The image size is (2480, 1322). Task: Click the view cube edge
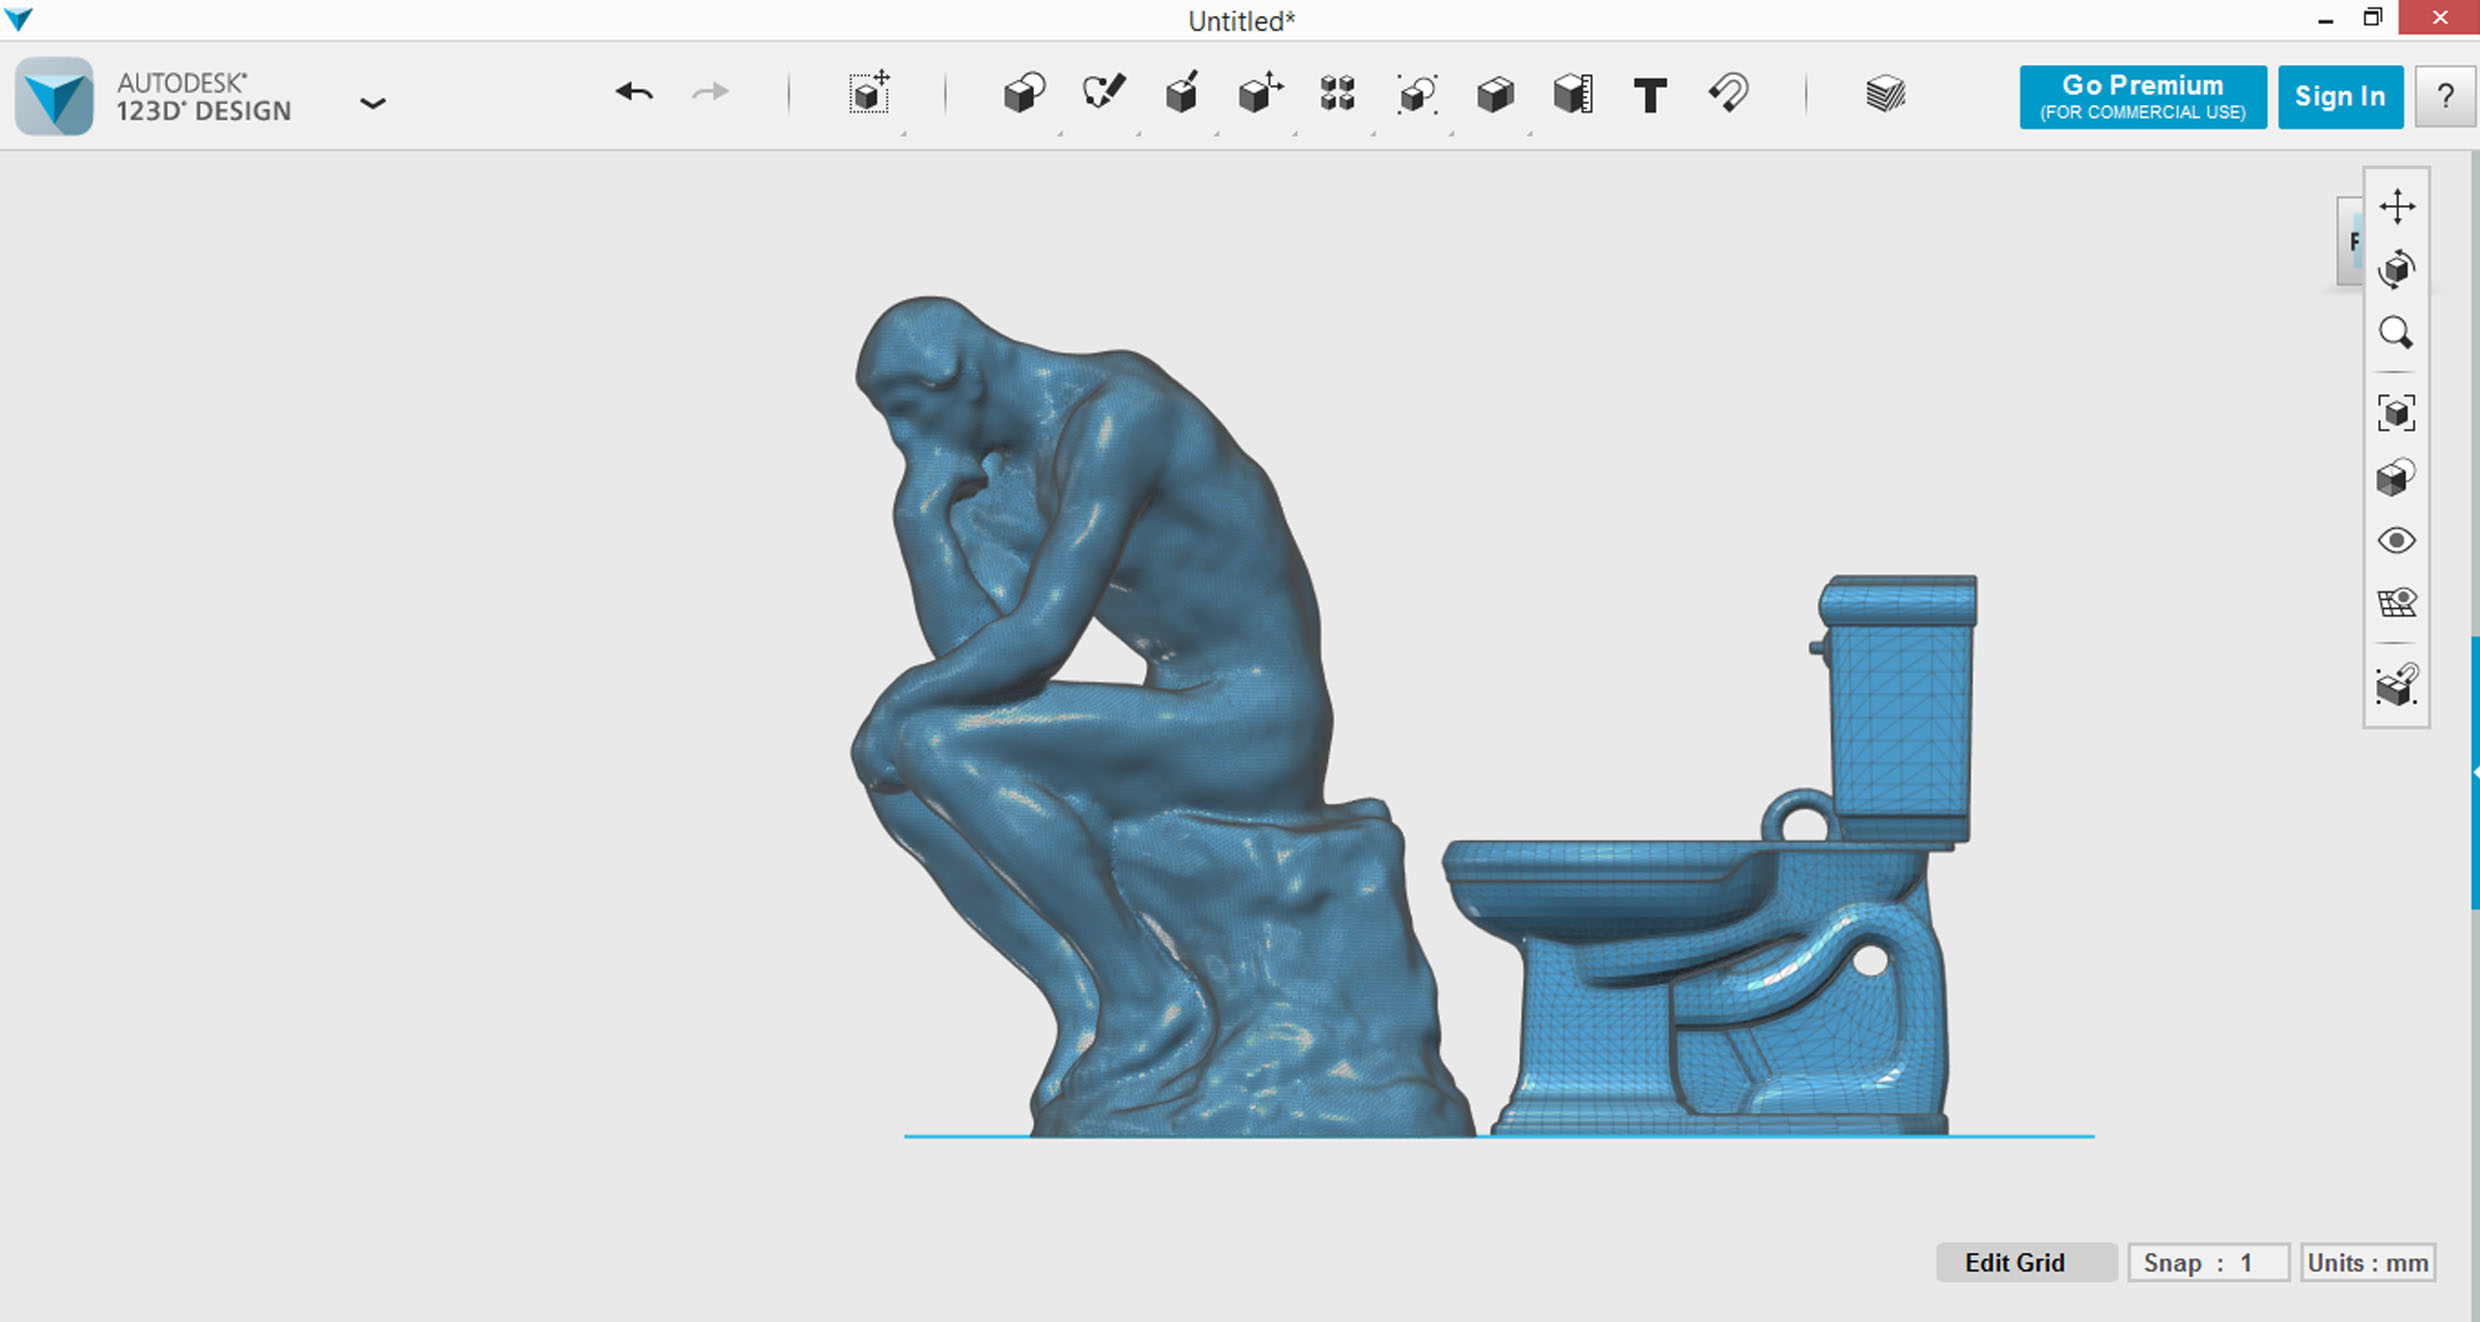point(2351,241)
